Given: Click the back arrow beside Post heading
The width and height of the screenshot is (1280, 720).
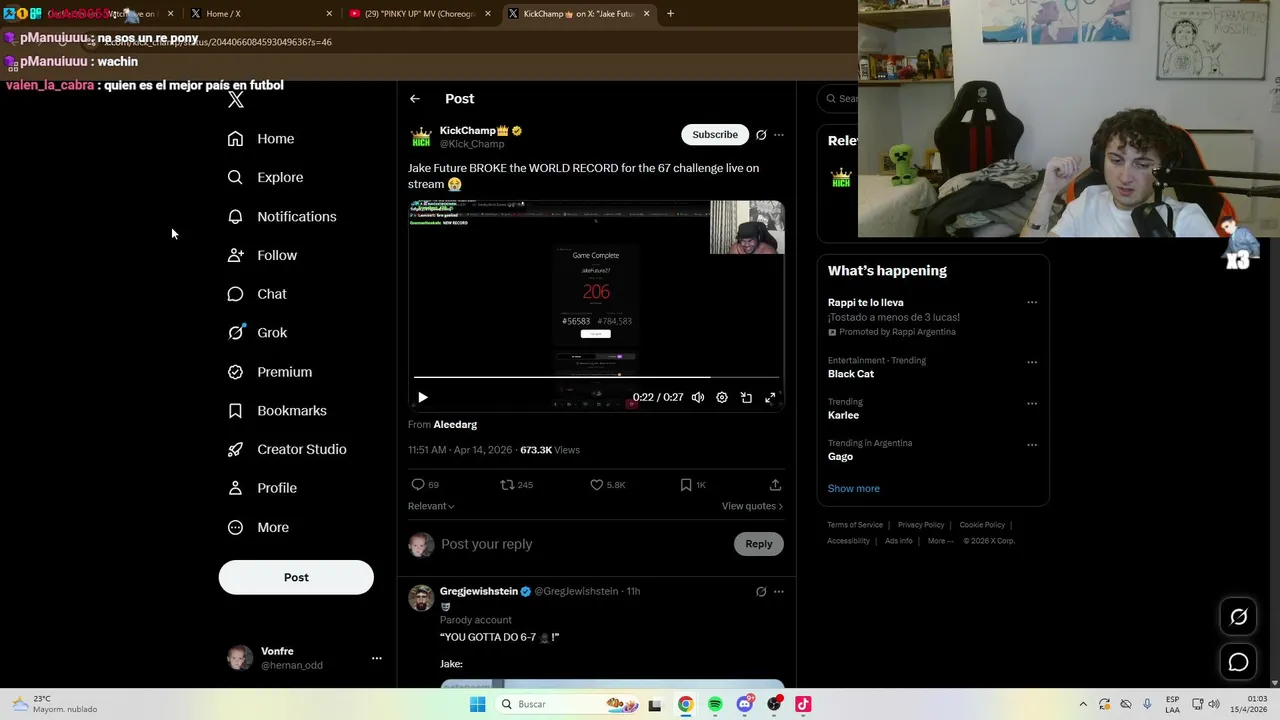Looking at the screenshot, I should (x=415, y=99).
